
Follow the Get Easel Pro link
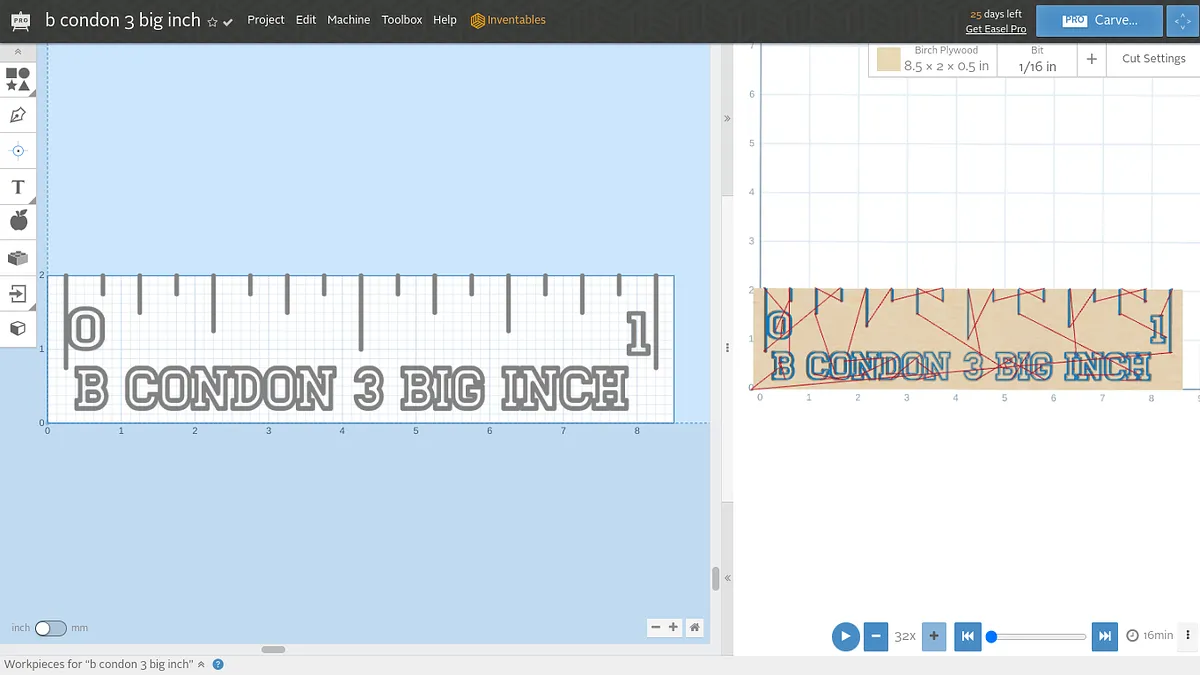(x=995, y=29)
